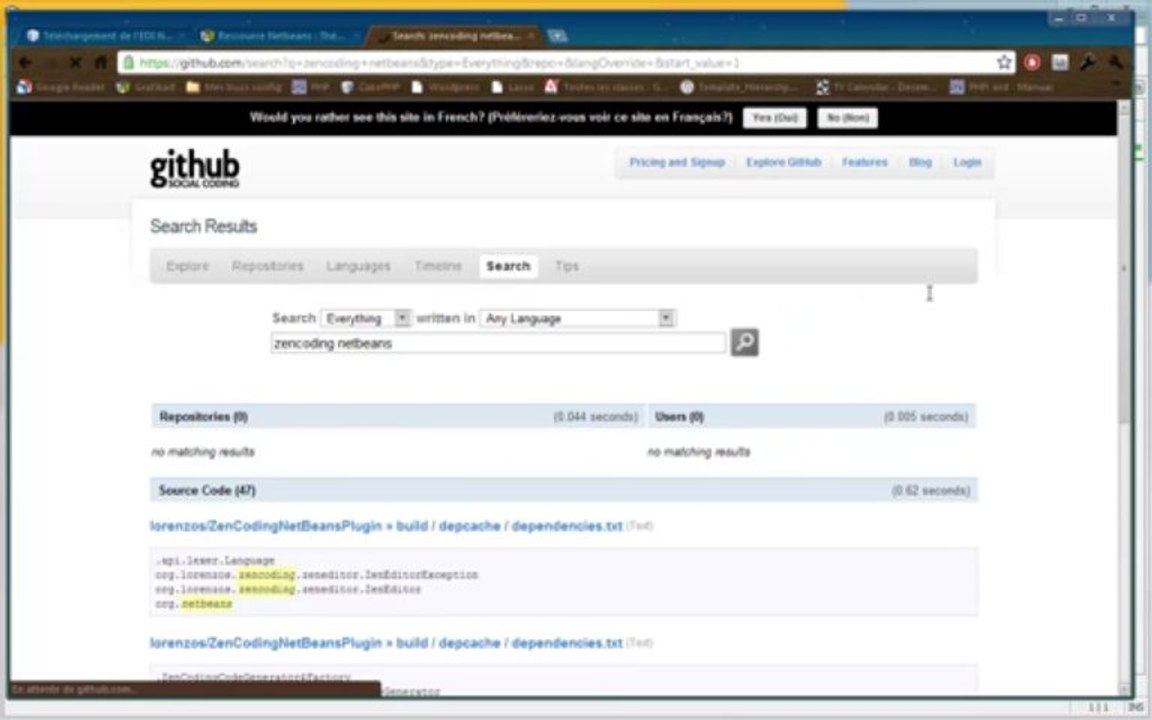1152x720 pixels.
Task: Click the magnifier search button
Action: (x=744, y=342)
